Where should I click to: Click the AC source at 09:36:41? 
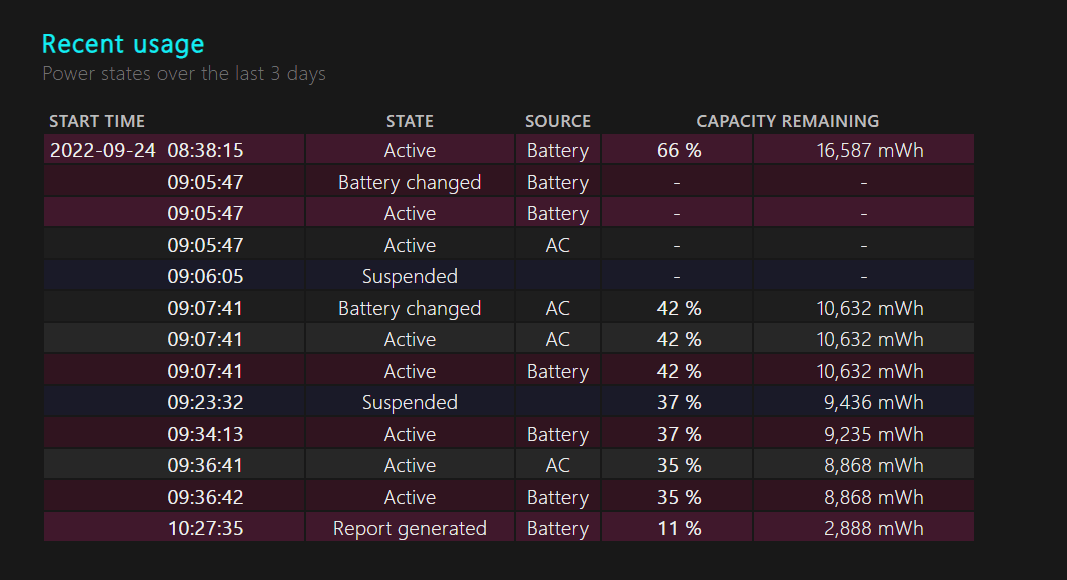pos(557,465)
